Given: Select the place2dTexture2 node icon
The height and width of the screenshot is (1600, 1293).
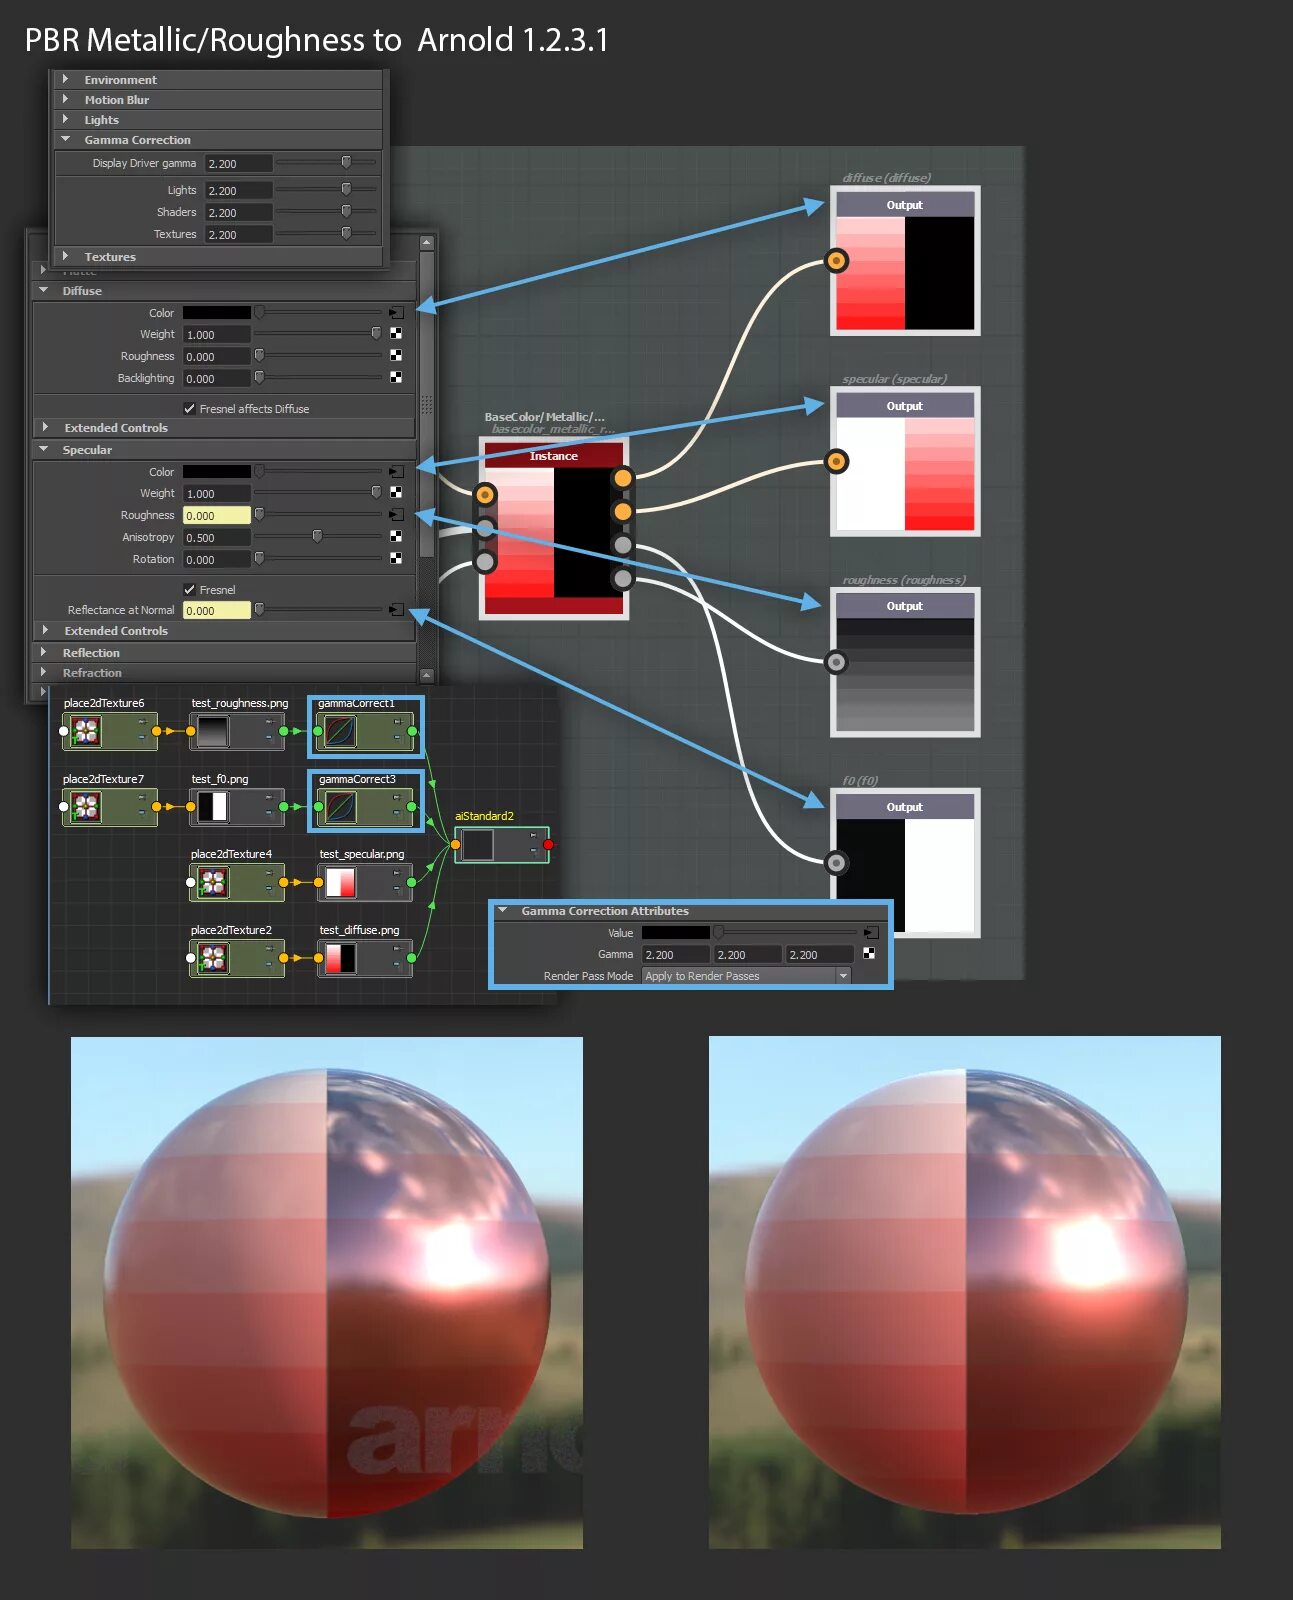Looking at the screenshot, I should [213, 958].
